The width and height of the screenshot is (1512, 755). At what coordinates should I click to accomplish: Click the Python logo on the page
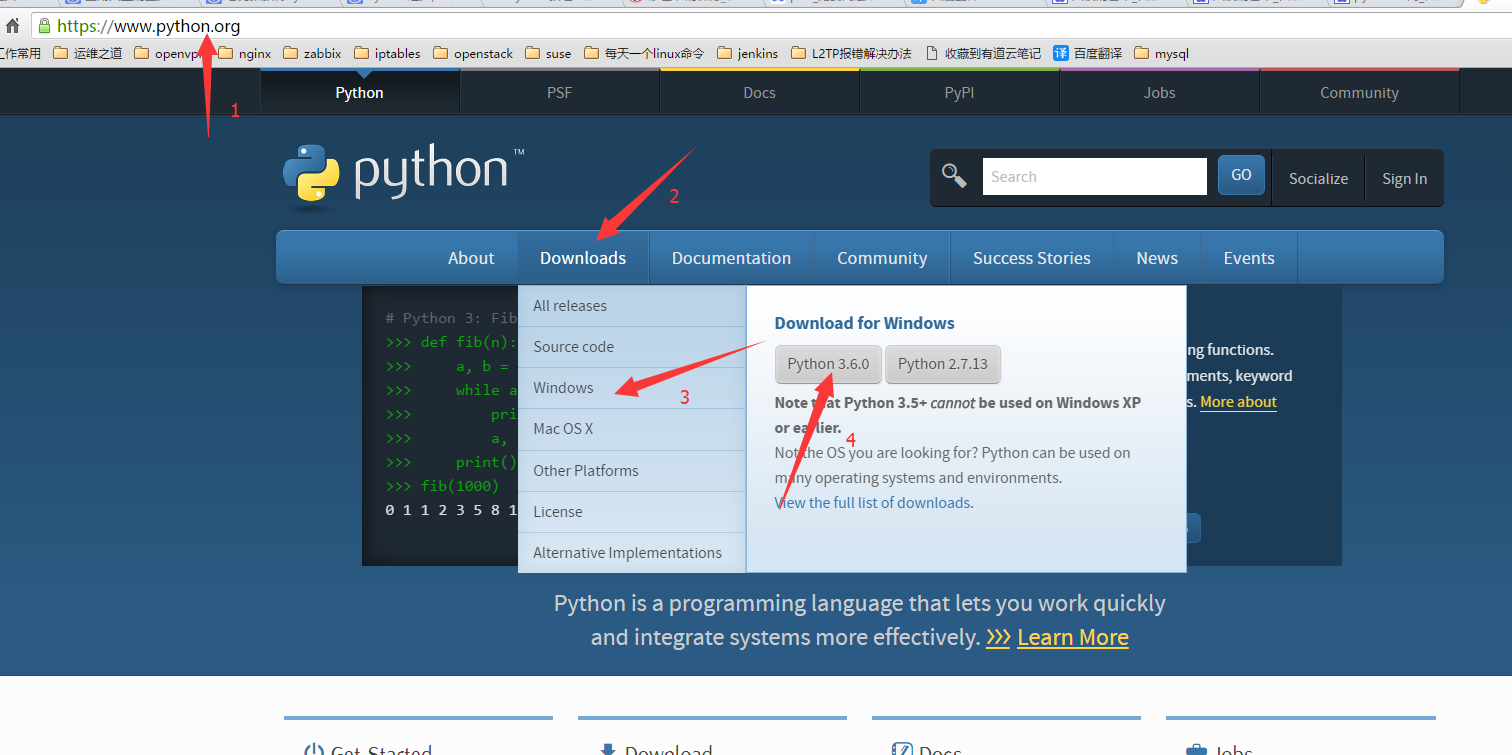click(403, 175)
